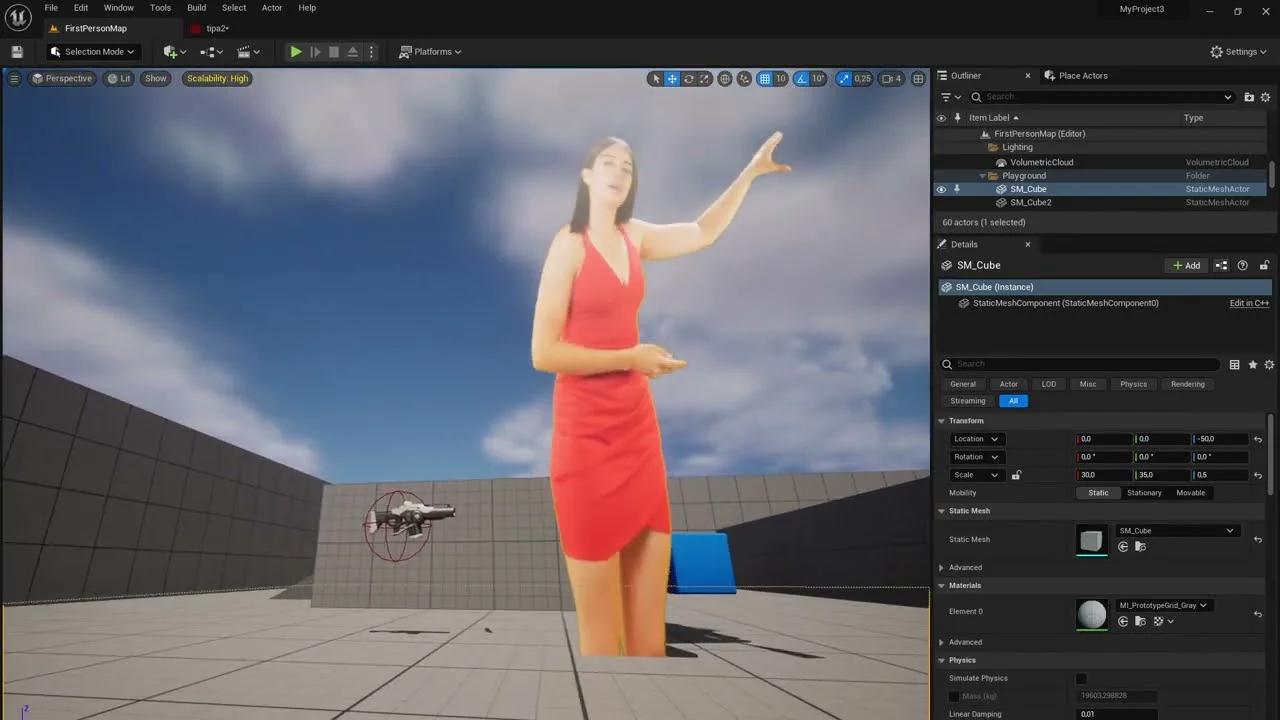Toggle surface snapping in the viewport
The height and width of the screenshot is (720, 1280).
click(x=744, y=78)
